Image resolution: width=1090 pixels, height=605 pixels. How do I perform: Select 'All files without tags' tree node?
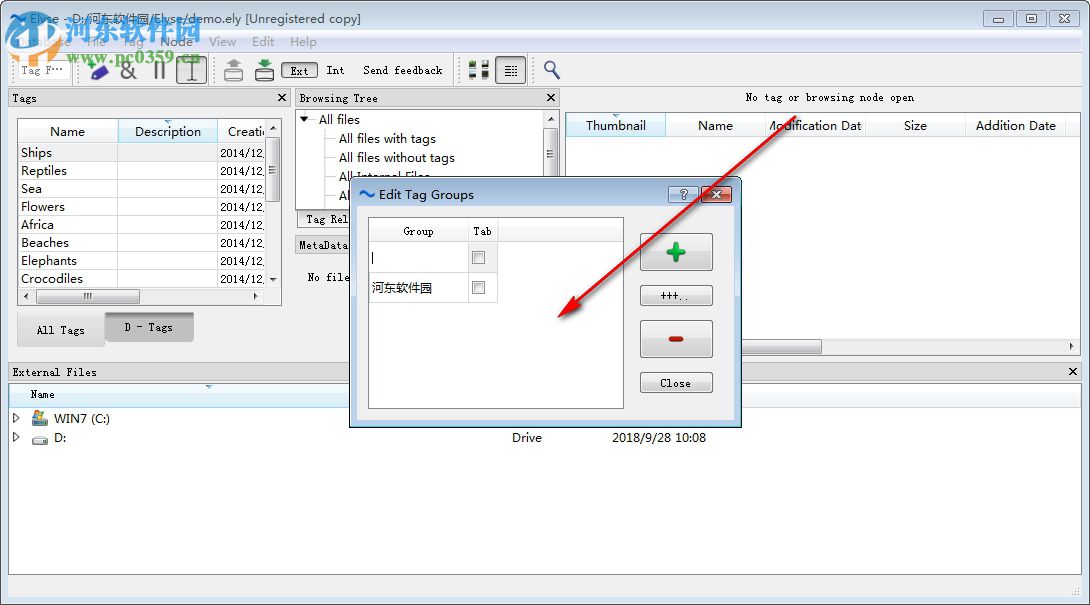pyautogui.click(x=396, y=158)
